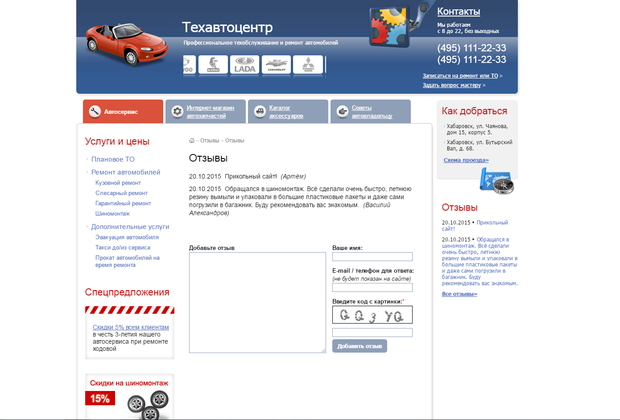Select Слесарный ремонт submenu item
620x420 pixels.
[x=121, y=193]
